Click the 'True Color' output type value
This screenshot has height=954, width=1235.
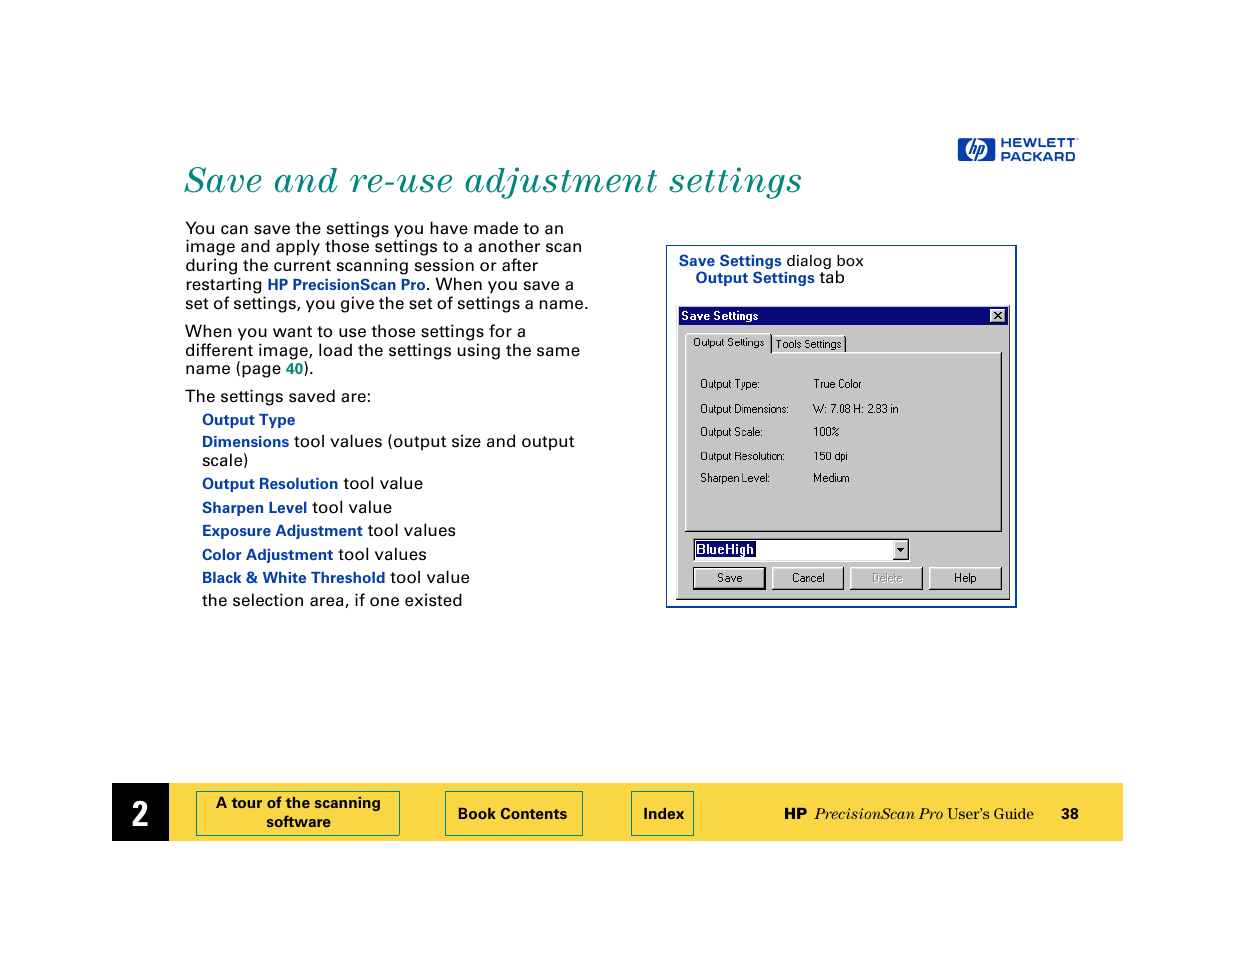837,384
